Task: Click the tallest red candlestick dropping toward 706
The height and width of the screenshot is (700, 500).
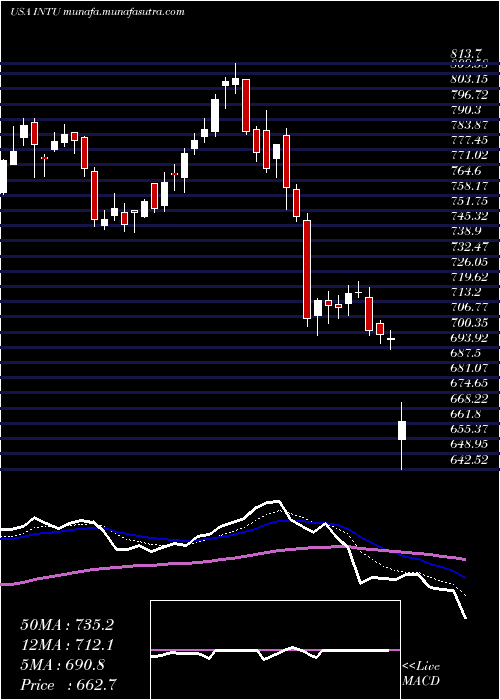Action: click(307, 269)
